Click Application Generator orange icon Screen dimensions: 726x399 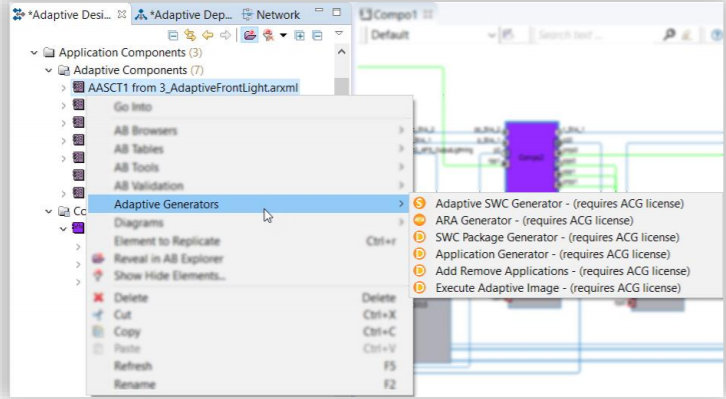(x=419, y=254)
